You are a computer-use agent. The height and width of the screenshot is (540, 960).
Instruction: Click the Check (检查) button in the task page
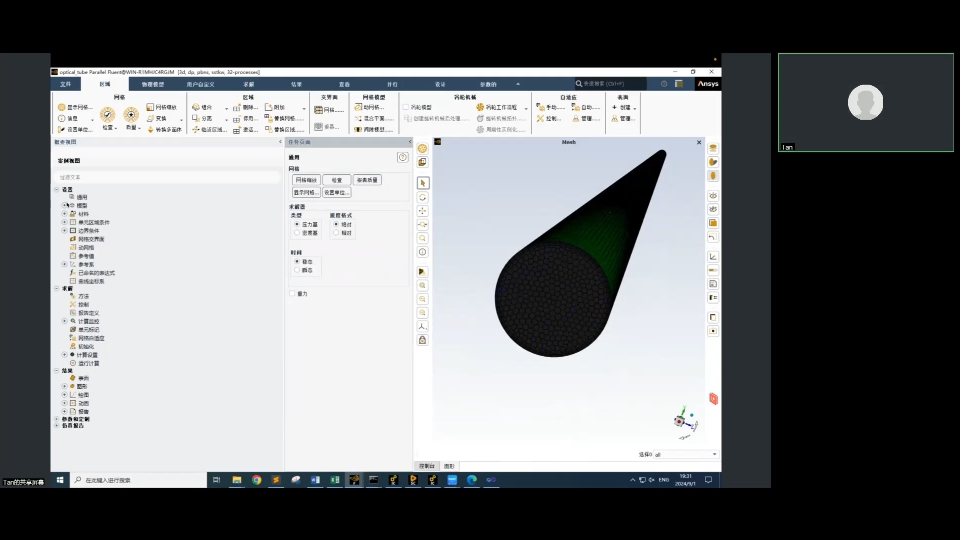tap(337, 180)
